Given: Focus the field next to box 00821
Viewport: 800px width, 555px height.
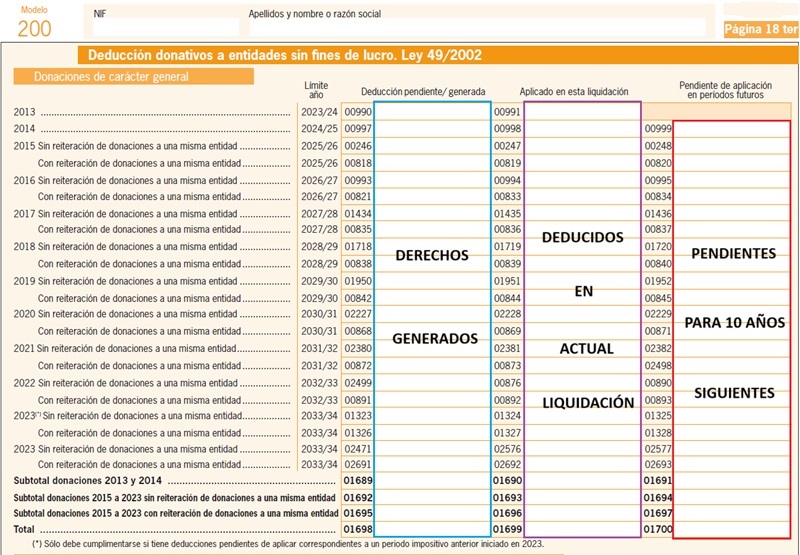Looking at the screenshot, I should tap(433, 196).
